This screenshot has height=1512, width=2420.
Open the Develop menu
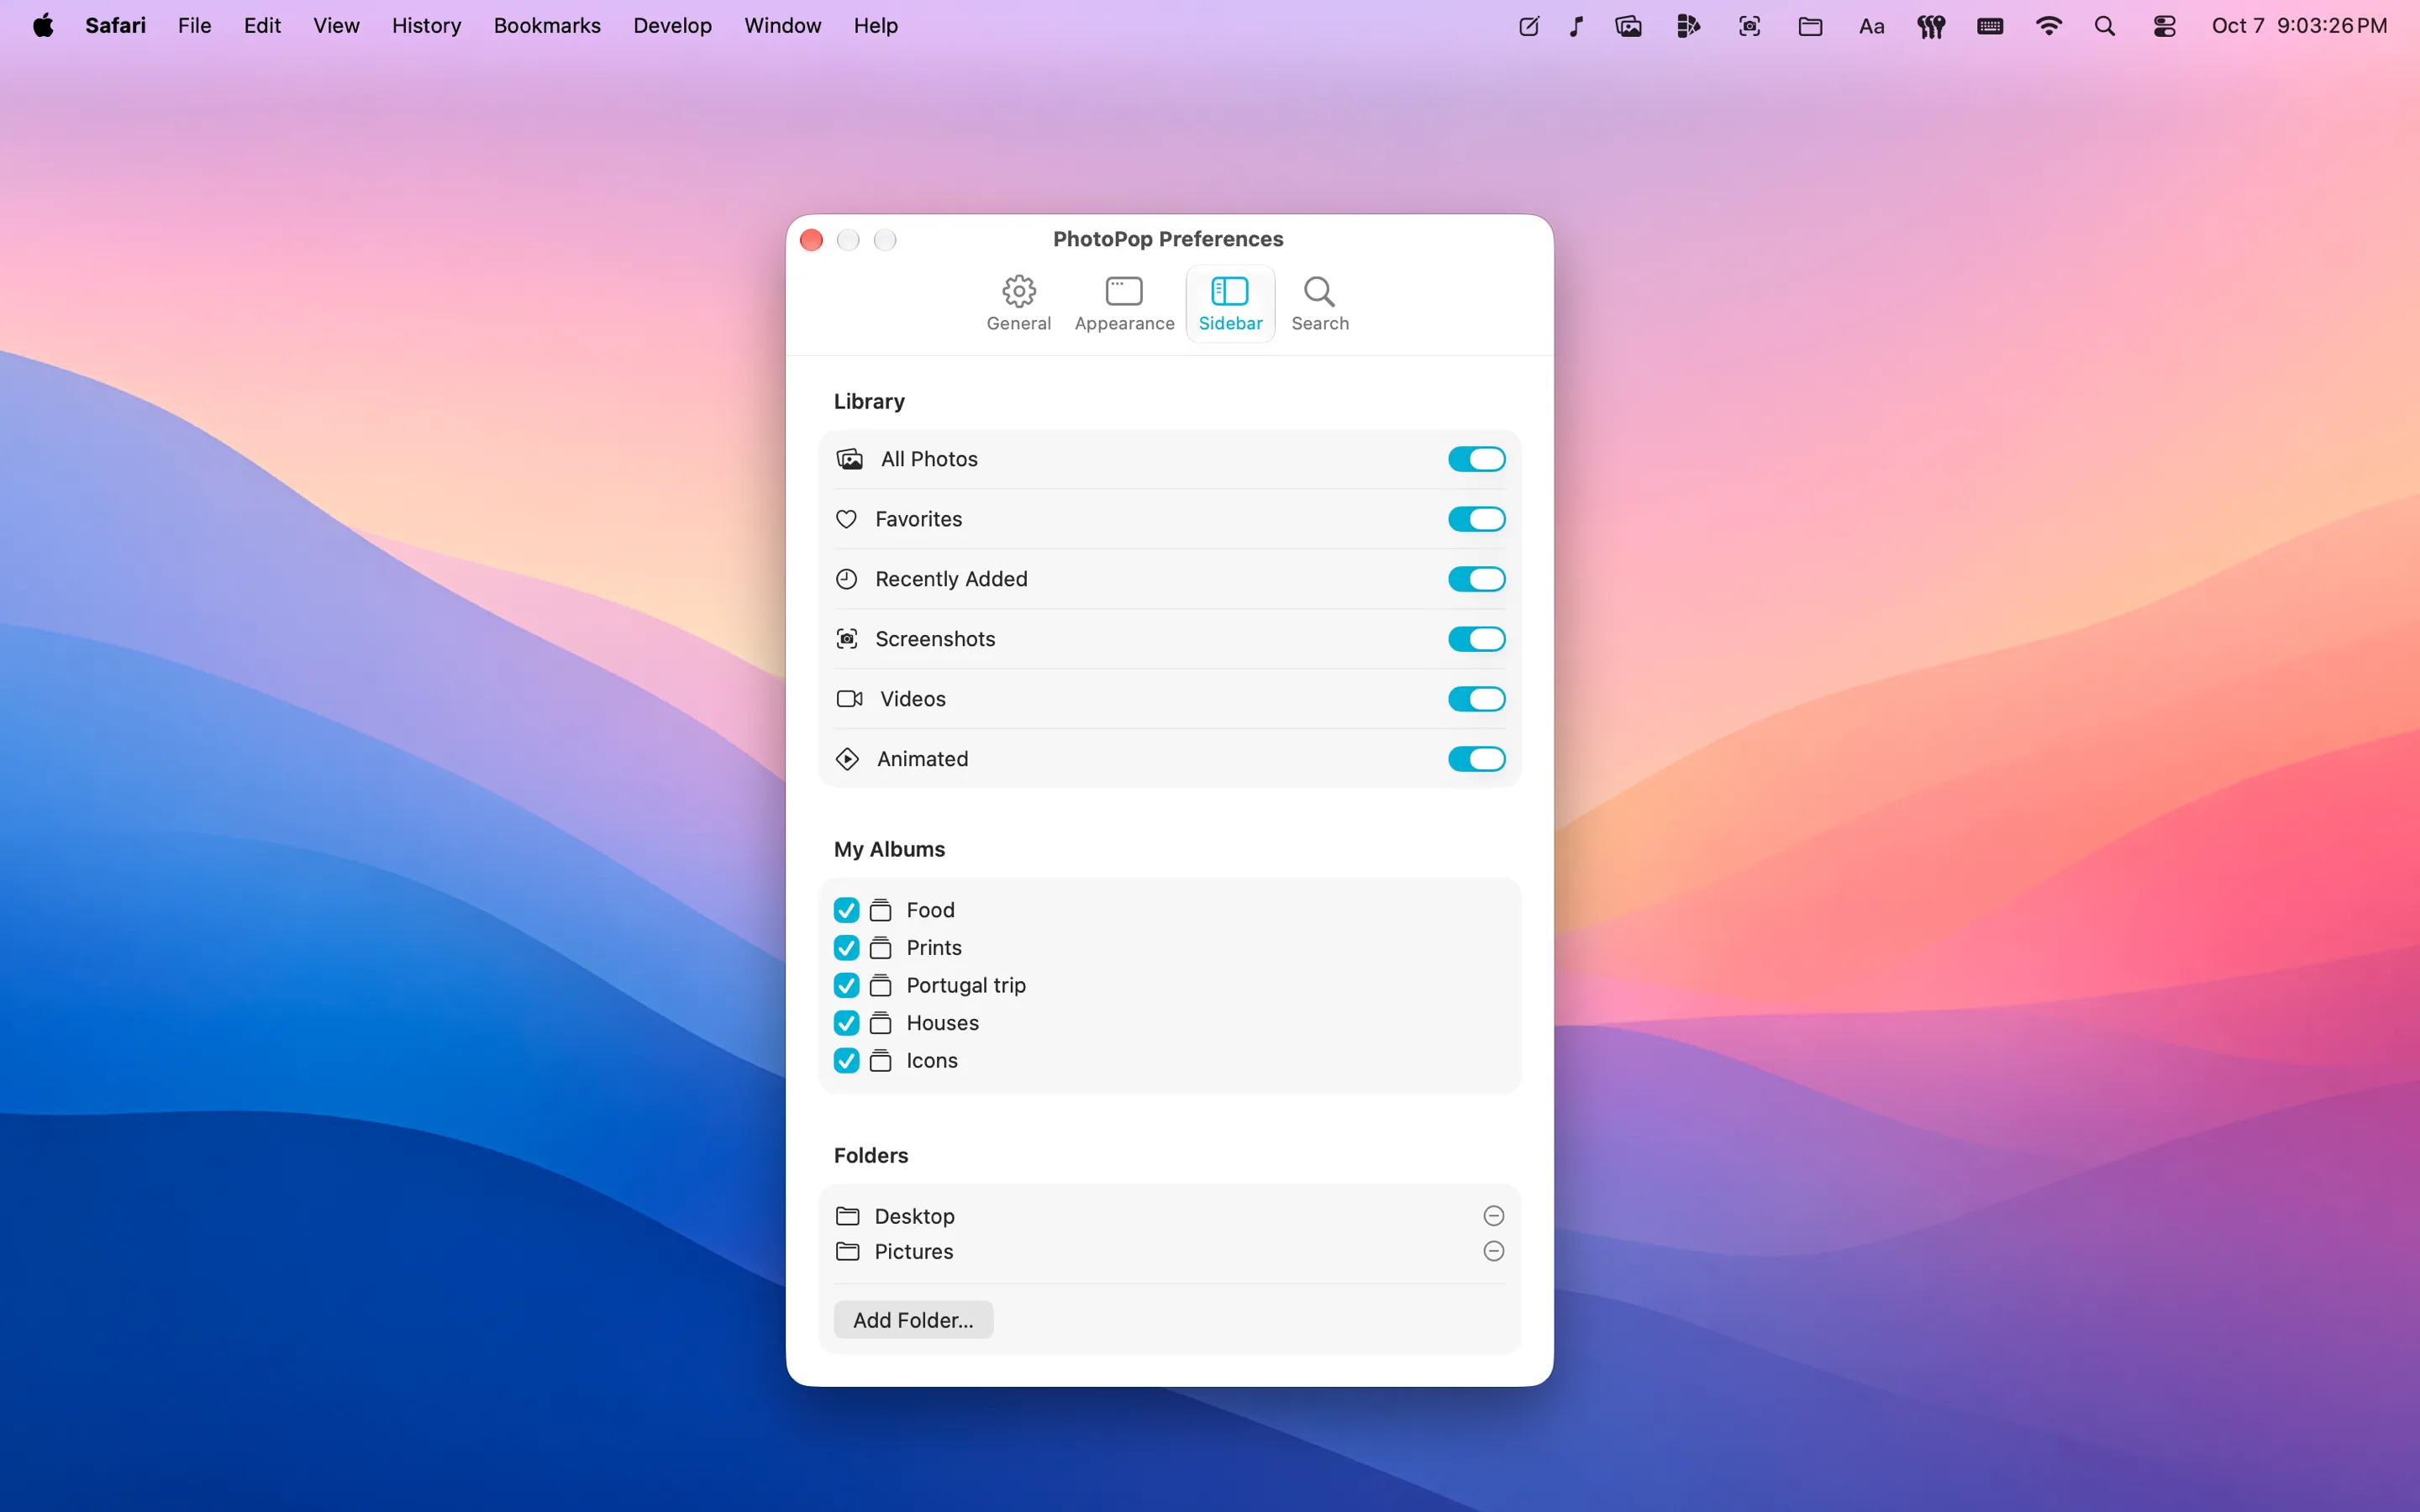pyautogui.click(x=672, y=26)
